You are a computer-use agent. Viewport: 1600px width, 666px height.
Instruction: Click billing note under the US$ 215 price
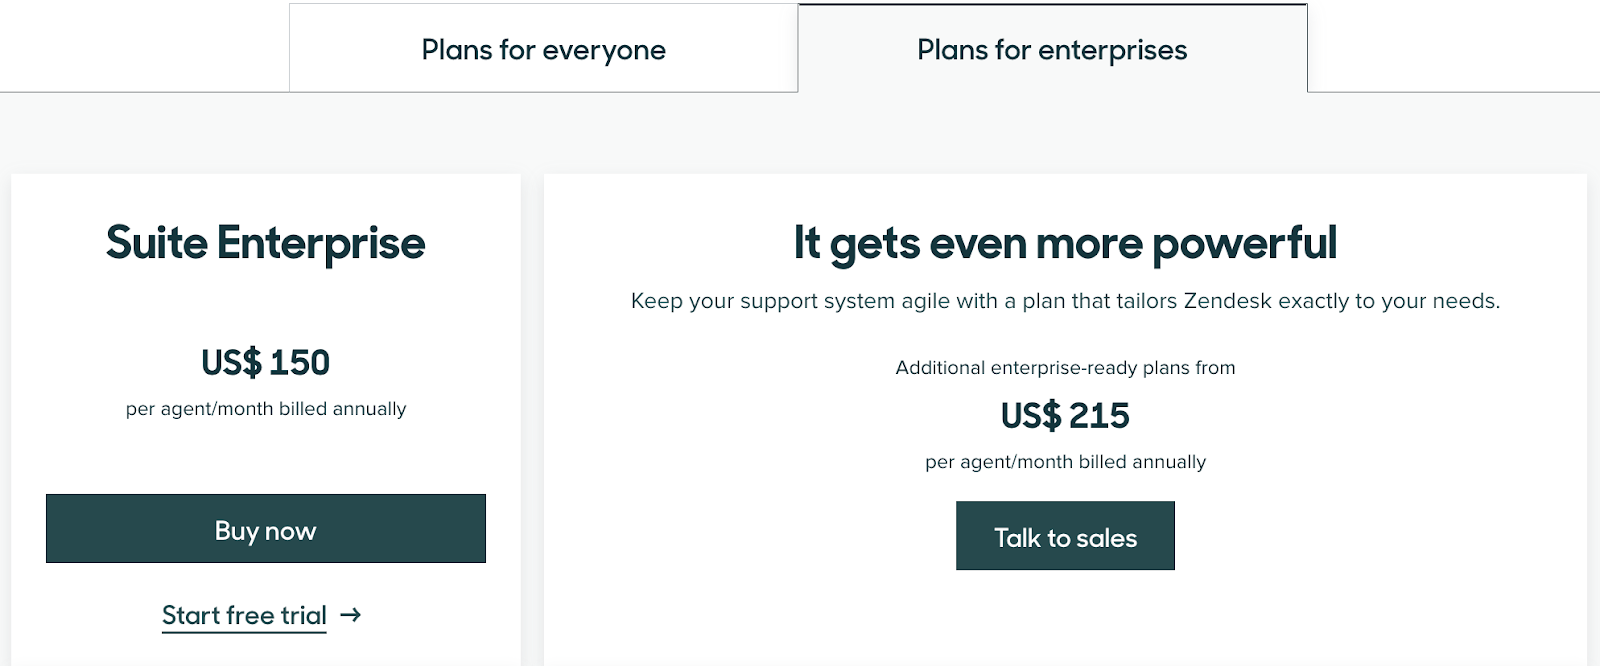(1065, 462)
